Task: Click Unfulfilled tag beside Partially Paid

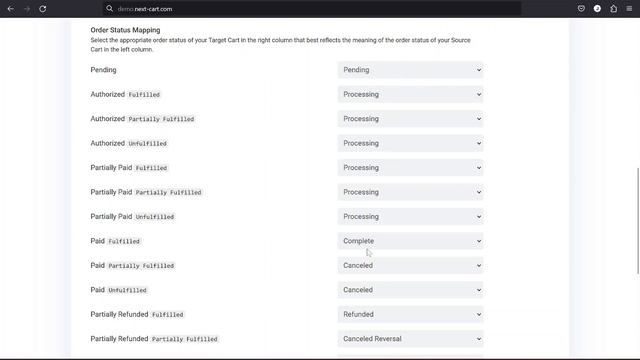Action: coord(155,217)
